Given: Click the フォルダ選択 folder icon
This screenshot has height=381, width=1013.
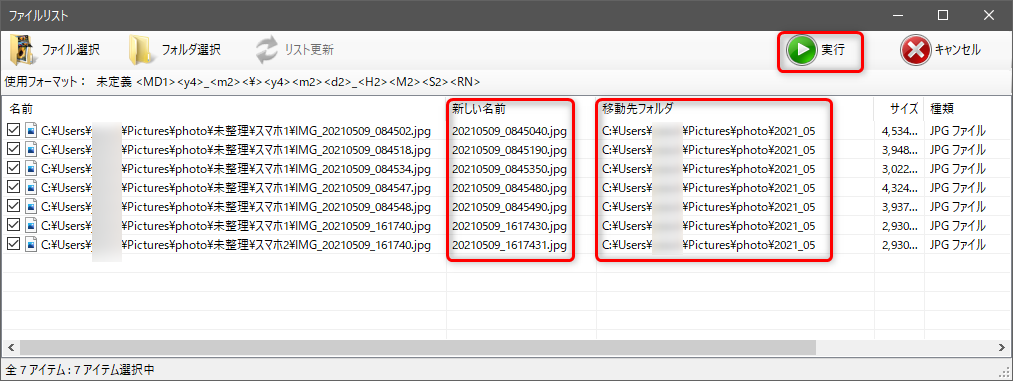Looking at the screenshot, I should click(x=140, y=50).
